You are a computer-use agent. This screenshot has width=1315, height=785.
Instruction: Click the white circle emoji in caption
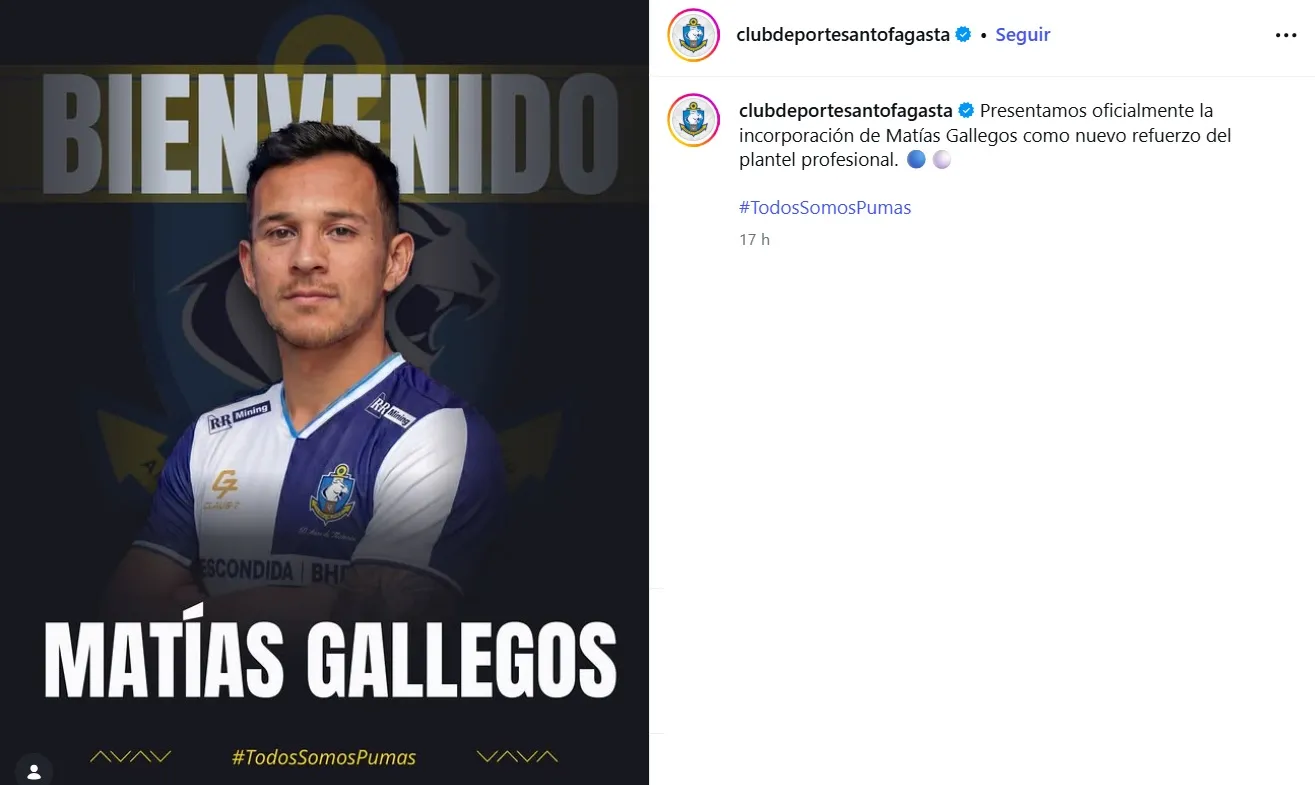click(941, 159)
